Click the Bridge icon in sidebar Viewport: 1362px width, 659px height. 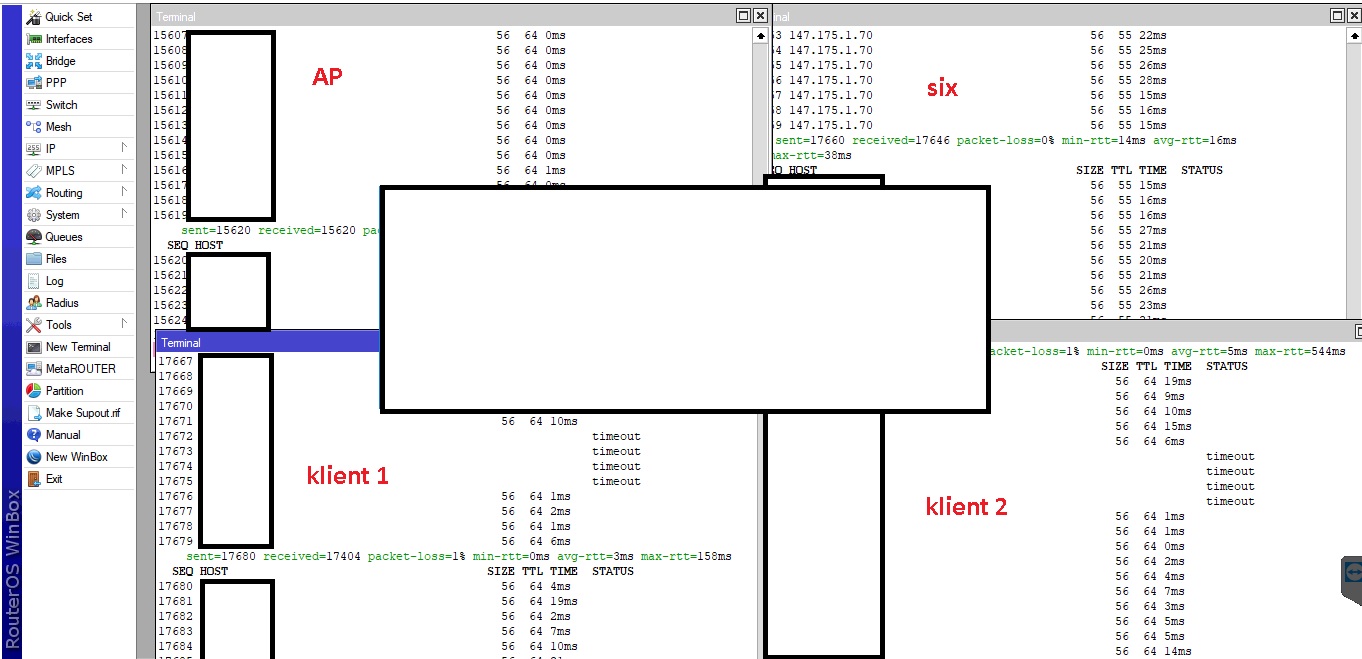[33, 61]
